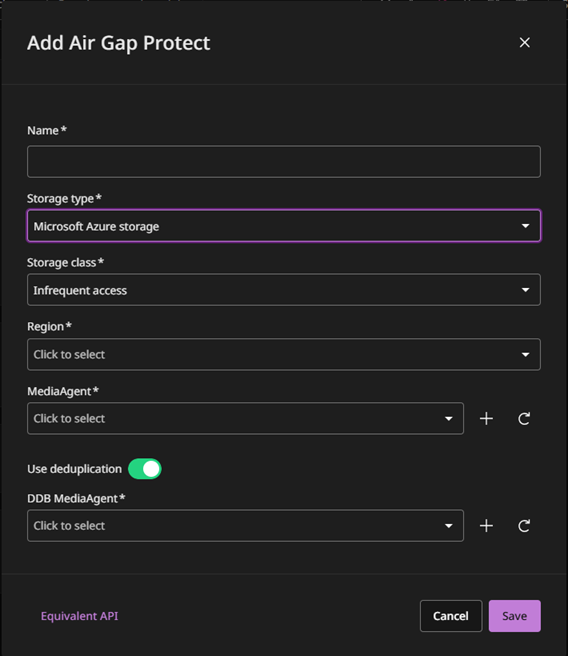Screen dimensions: 568x656
Task: Click the Use deduplication label text
Action: click(74, 469)
